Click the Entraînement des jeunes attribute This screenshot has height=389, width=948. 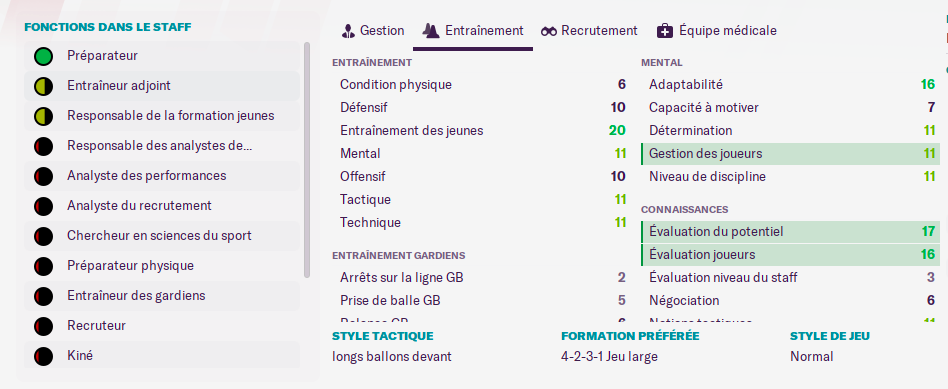411,131
